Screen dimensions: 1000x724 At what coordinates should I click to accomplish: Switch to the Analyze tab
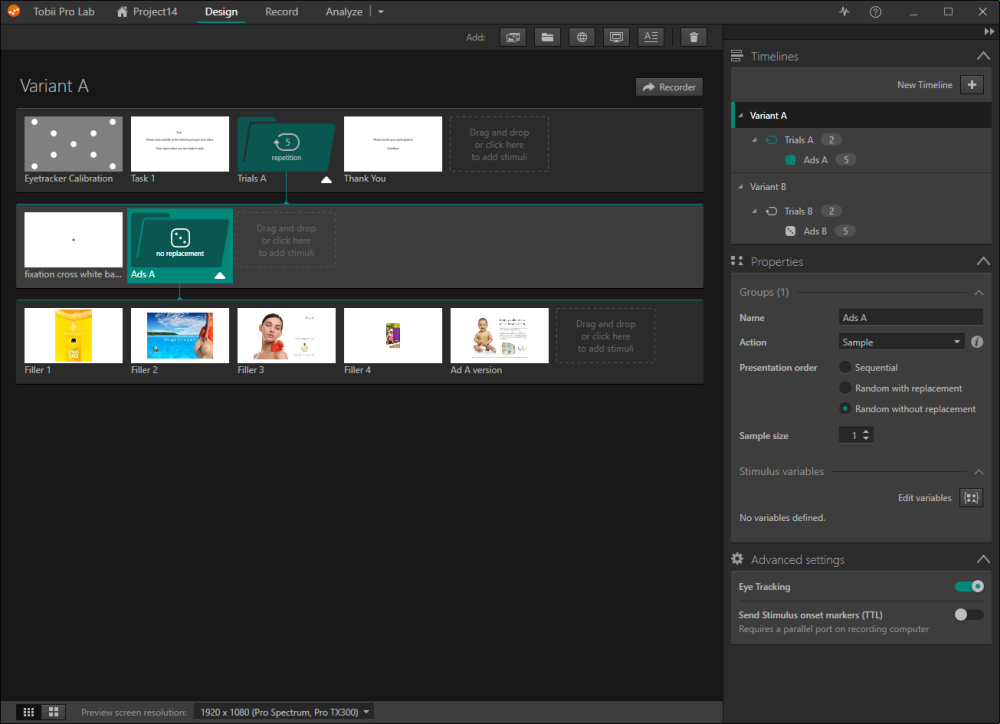tap(344, 11)
